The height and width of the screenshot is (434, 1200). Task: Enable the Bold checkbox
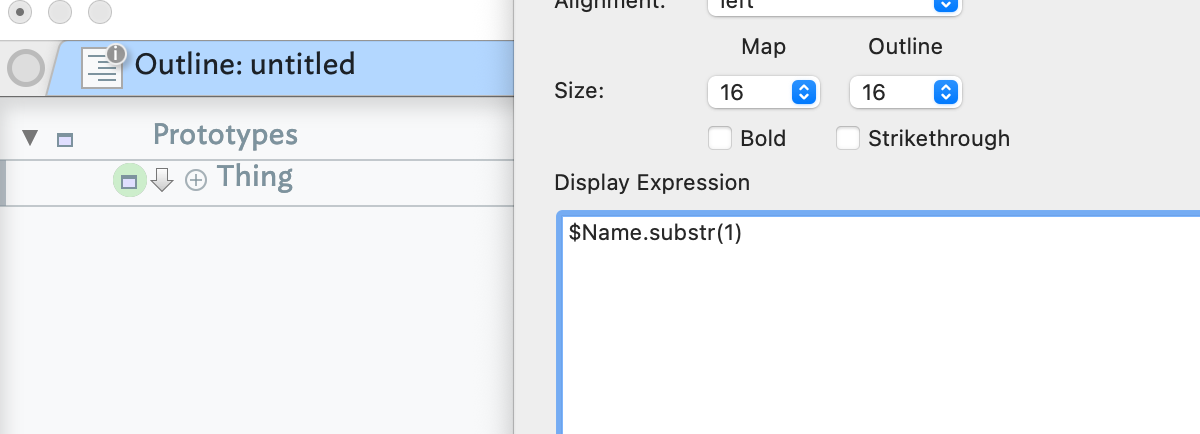(720, 138)
